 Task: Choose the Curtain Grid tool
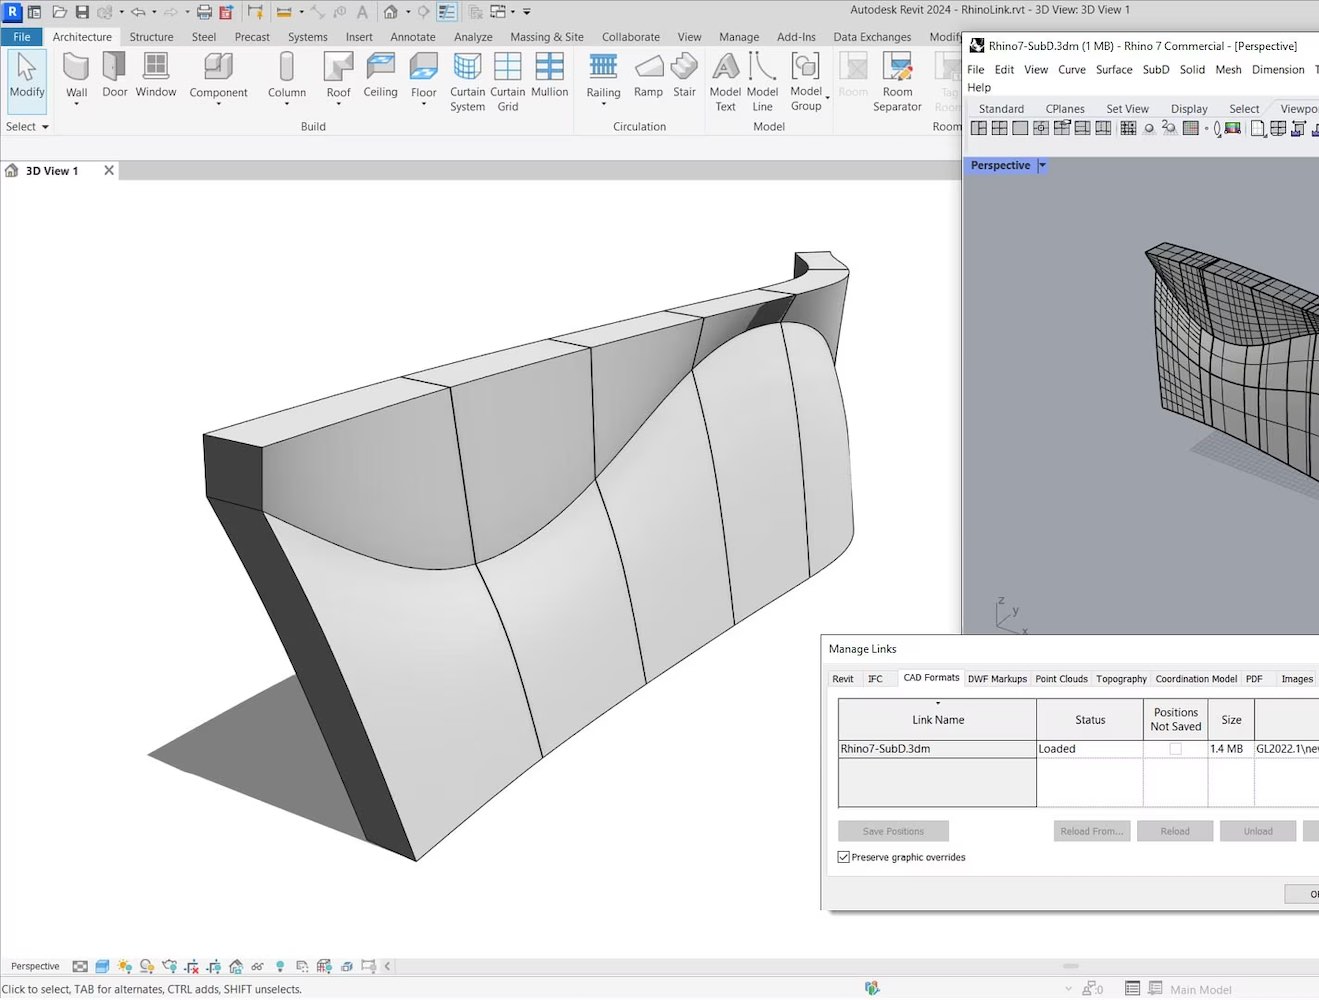click(508, 82)
